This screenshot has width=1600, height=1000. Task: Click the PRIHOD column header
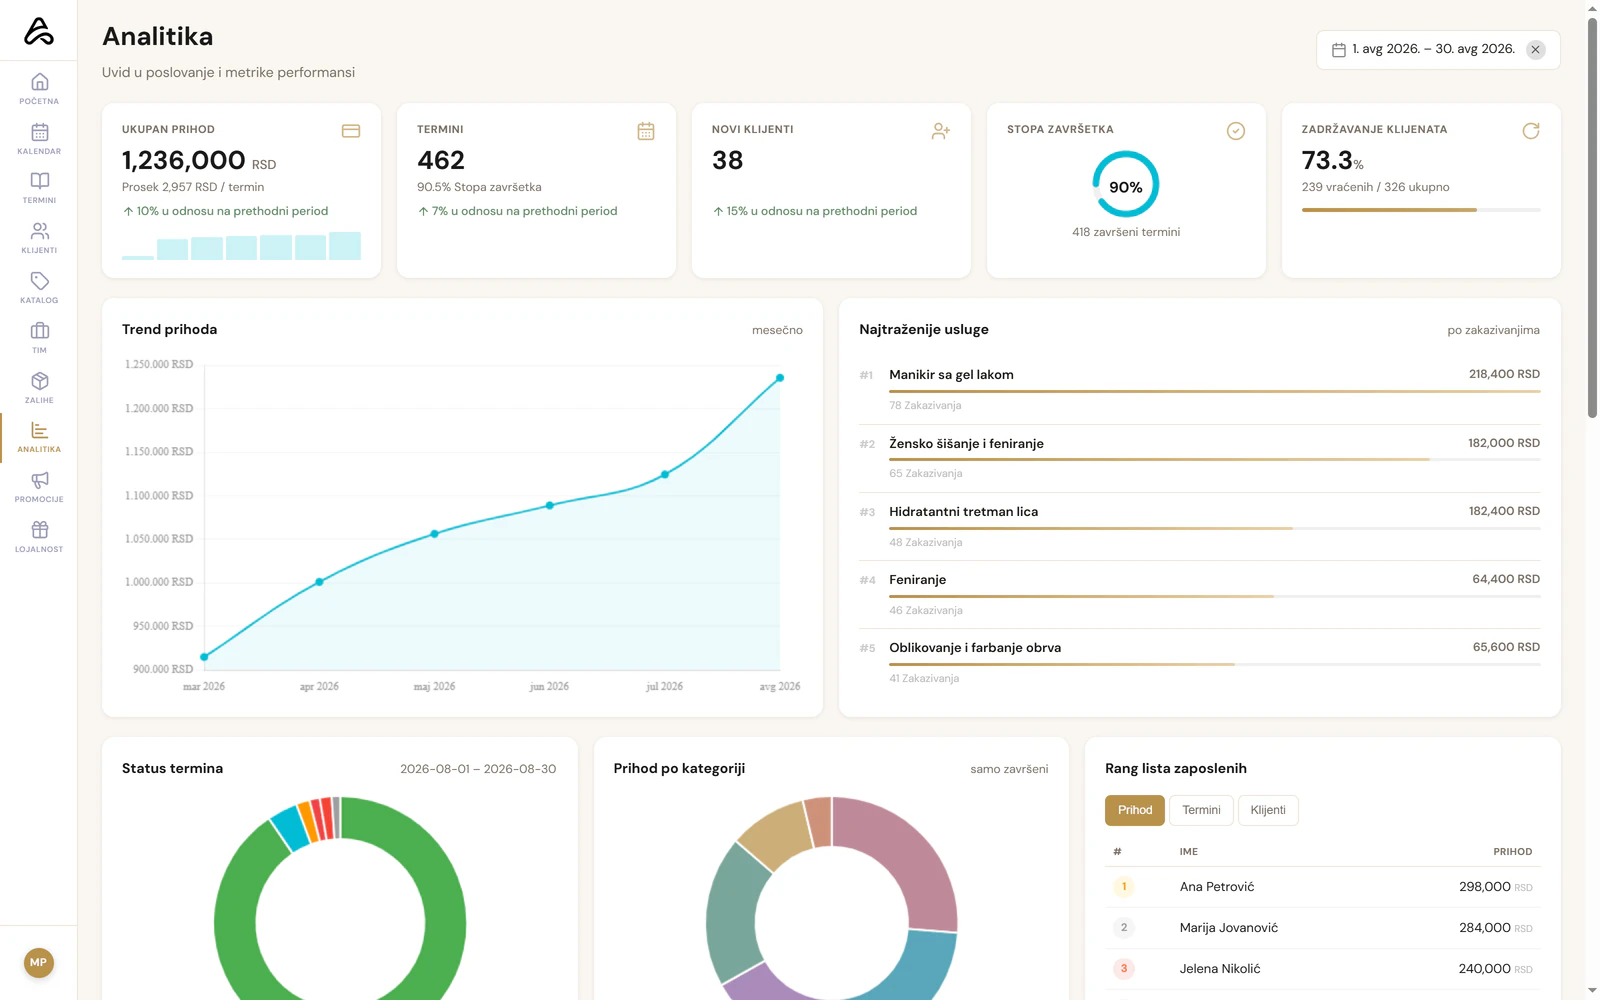[1512, 852]
